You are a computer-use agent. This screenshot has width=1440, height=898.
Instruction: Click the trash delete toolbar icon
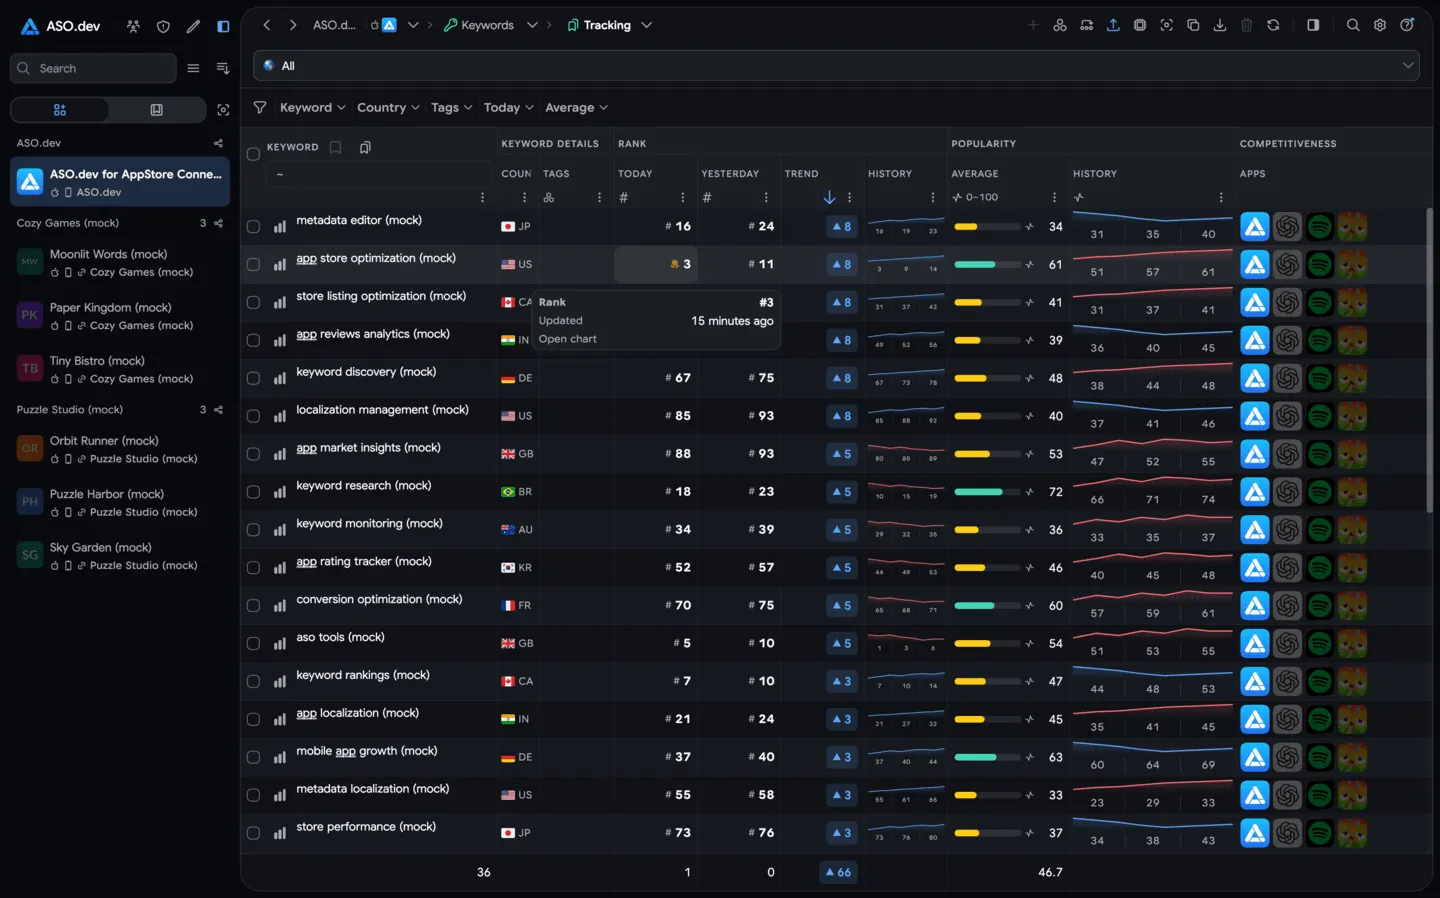pyautogui.click(x=1247, y=25)
